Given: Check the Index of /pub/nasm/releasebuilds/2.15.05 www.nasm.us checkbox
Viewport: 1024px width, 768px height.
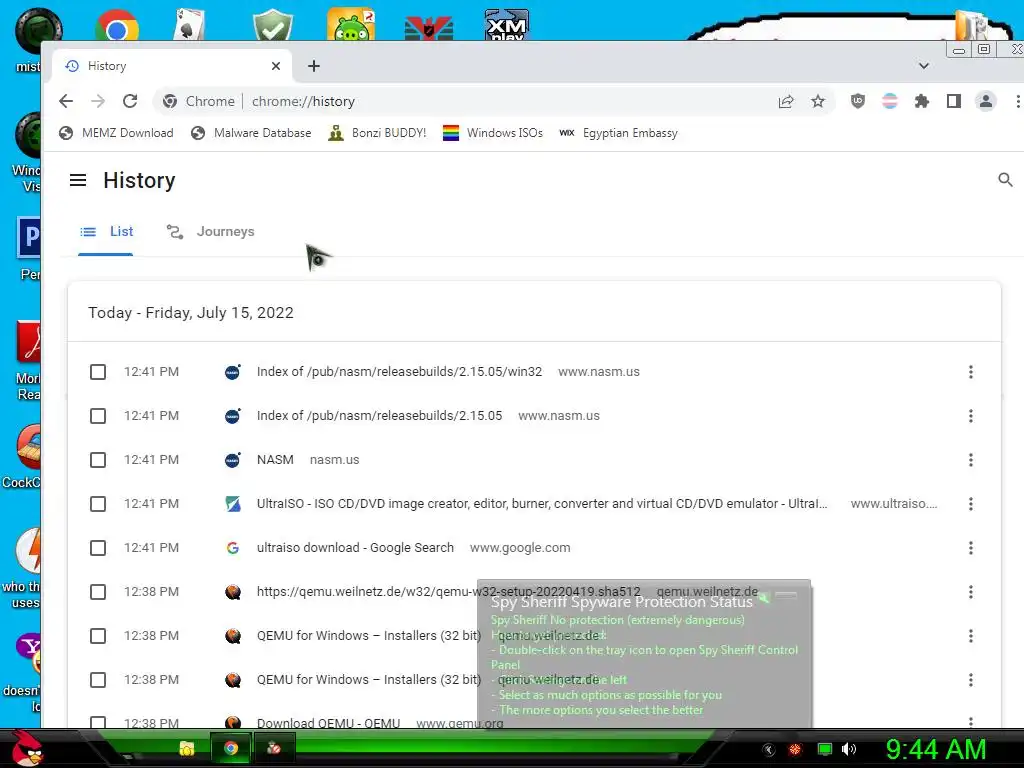Looking at the screenshot, I should click(98, 416).
